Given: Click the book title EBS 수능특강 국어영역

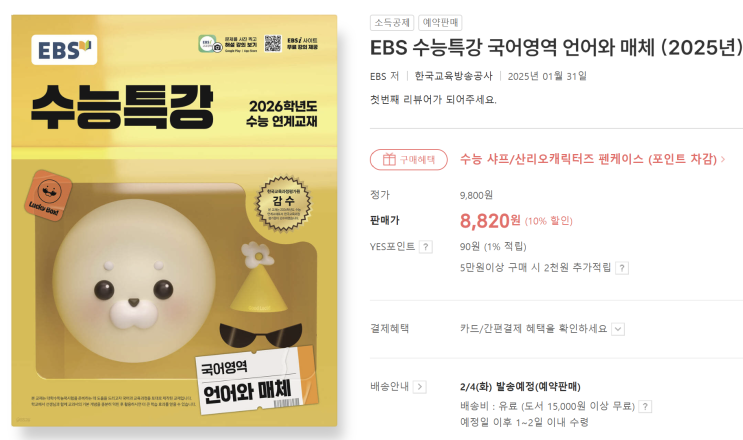Looking at the screenshot, I should pos(556,47).
